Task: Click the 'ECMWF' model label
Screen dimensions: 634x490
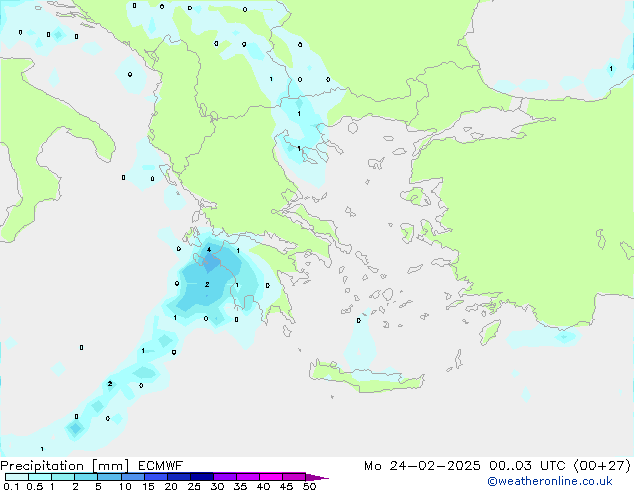Action: pyautogui.click(x=161, y=466)
